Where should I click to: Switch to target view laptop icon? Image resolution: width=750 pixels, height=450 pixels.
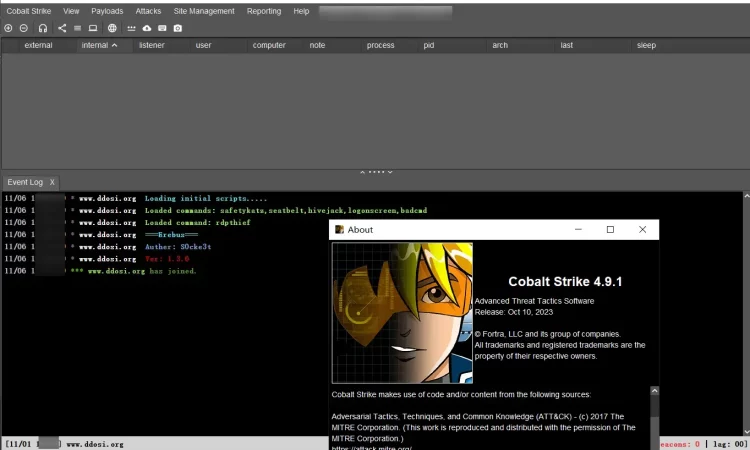coord(93,28)
